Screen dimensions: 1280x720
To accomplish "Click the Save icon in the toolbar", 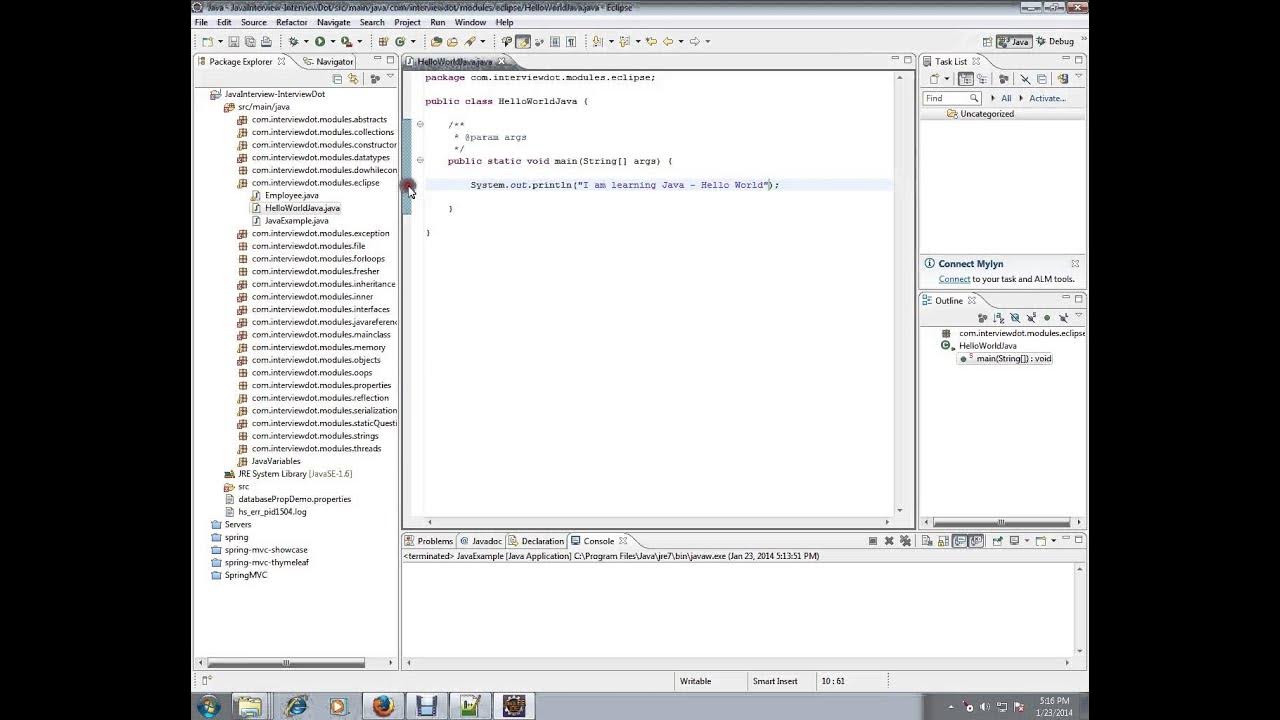I will [x=233, y=41].
